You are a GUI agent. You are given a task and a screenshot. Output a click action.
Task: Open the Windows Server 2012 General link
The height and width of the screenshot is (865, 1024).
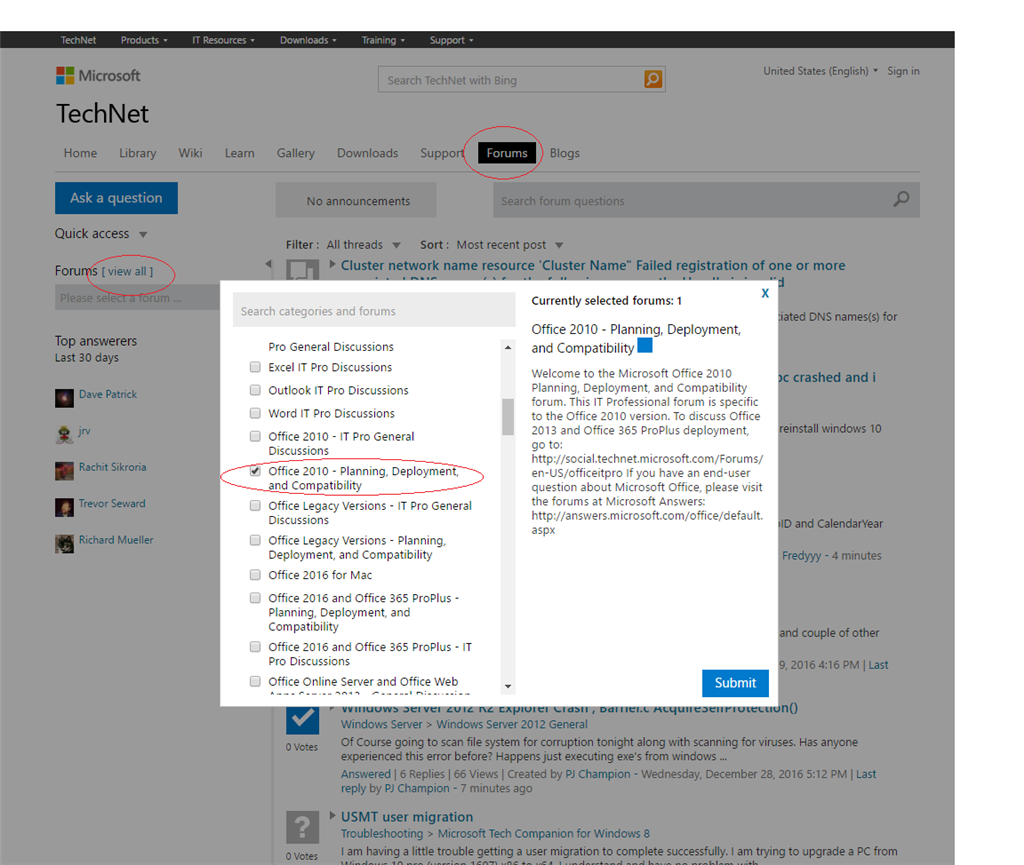512,724
